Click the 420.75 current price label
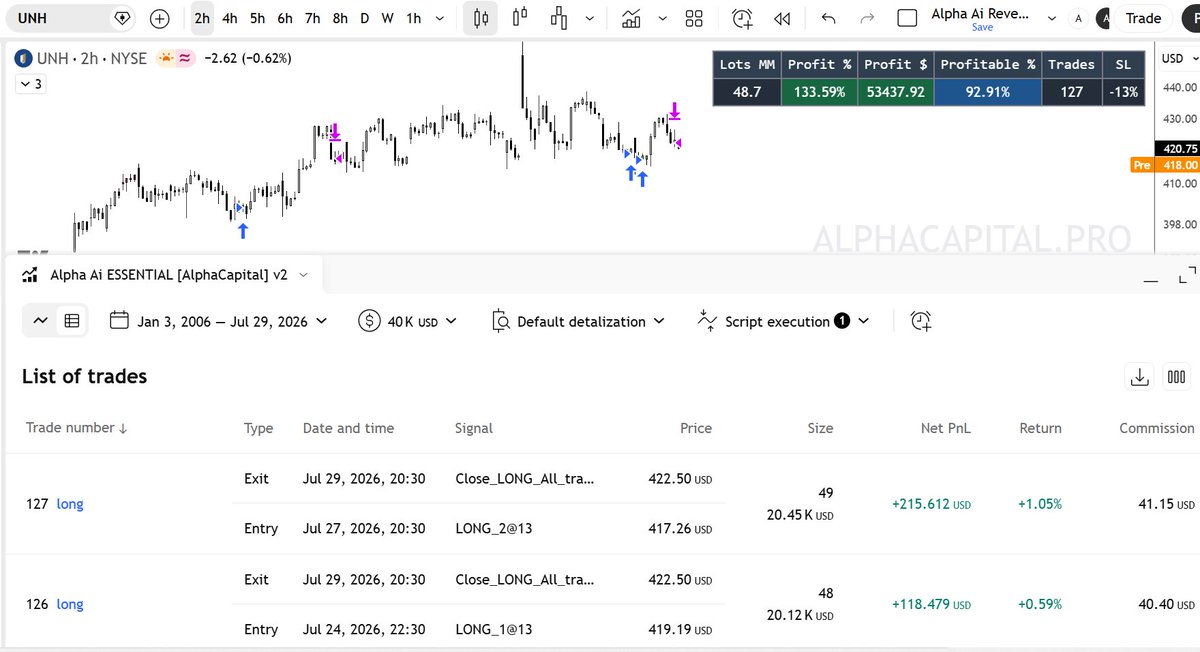 [x=1179, y=148]
